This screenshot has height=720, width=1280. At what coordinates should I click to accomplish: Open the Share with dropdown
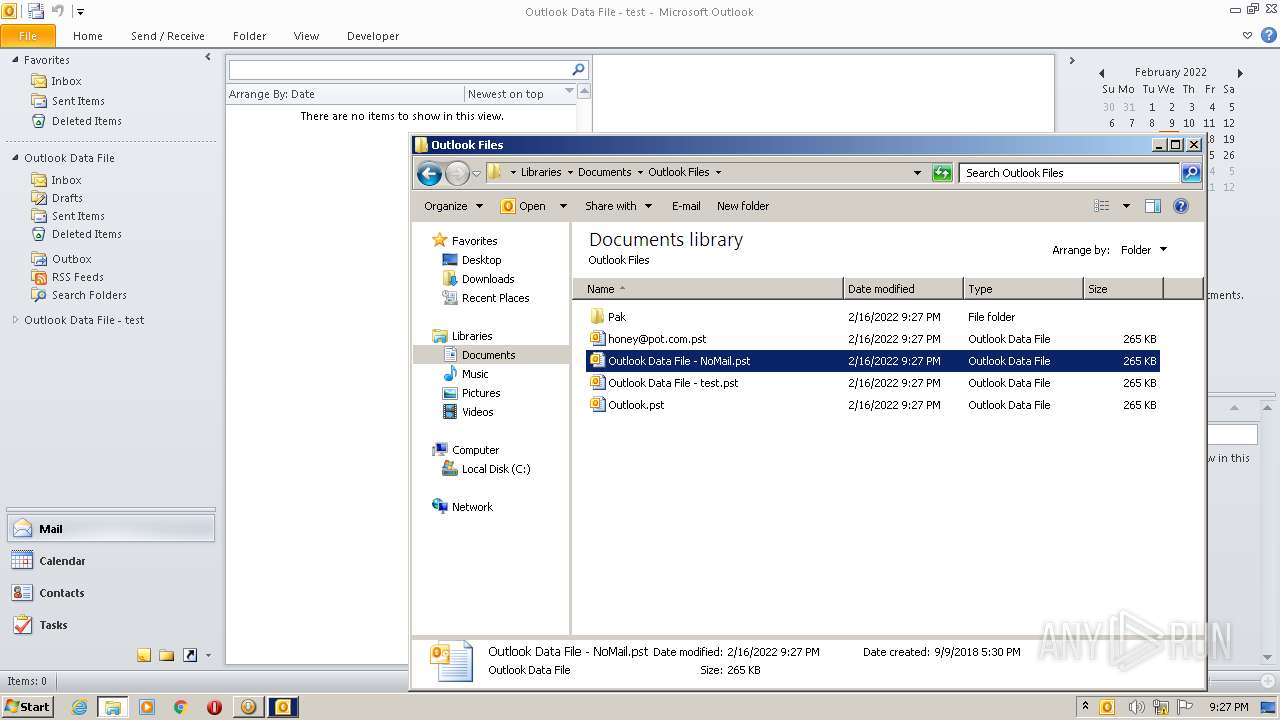point(618,206)
